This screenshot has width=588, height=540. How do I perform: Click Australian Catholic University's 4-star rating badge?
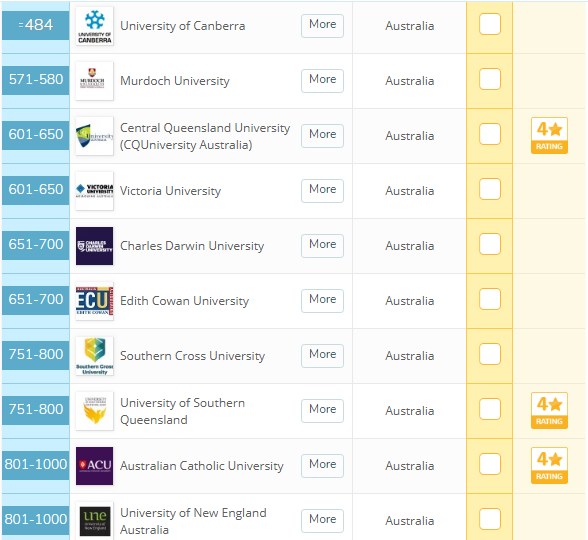pyautogui.click(x=549, y=466)
